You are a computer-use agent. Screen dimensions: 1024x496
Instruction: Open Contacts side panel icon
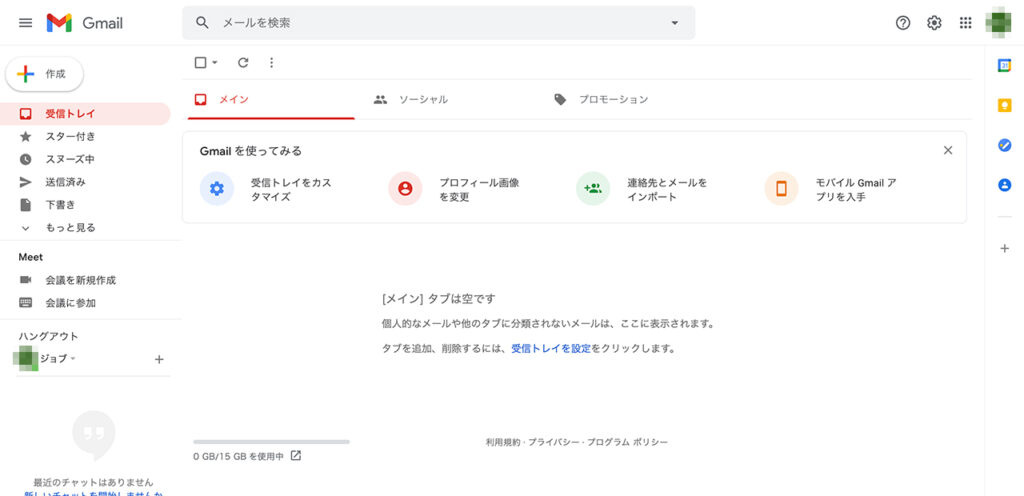[1004, 185]
